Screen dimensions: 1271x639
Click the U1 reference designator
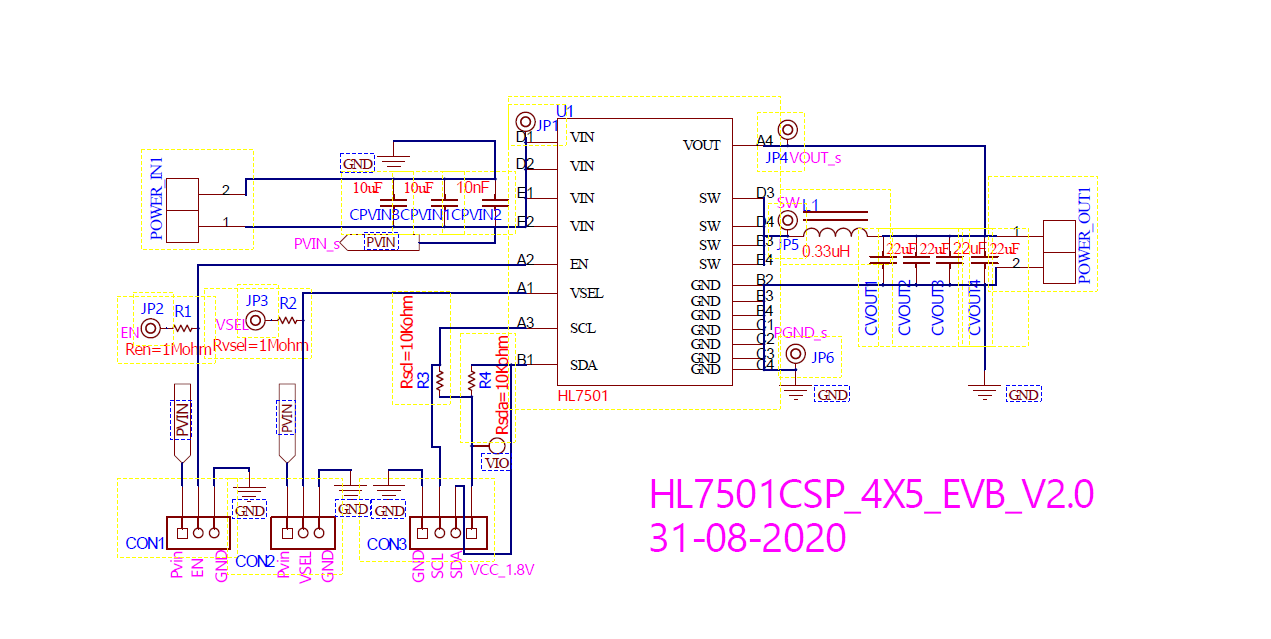(x=565, y=110)
